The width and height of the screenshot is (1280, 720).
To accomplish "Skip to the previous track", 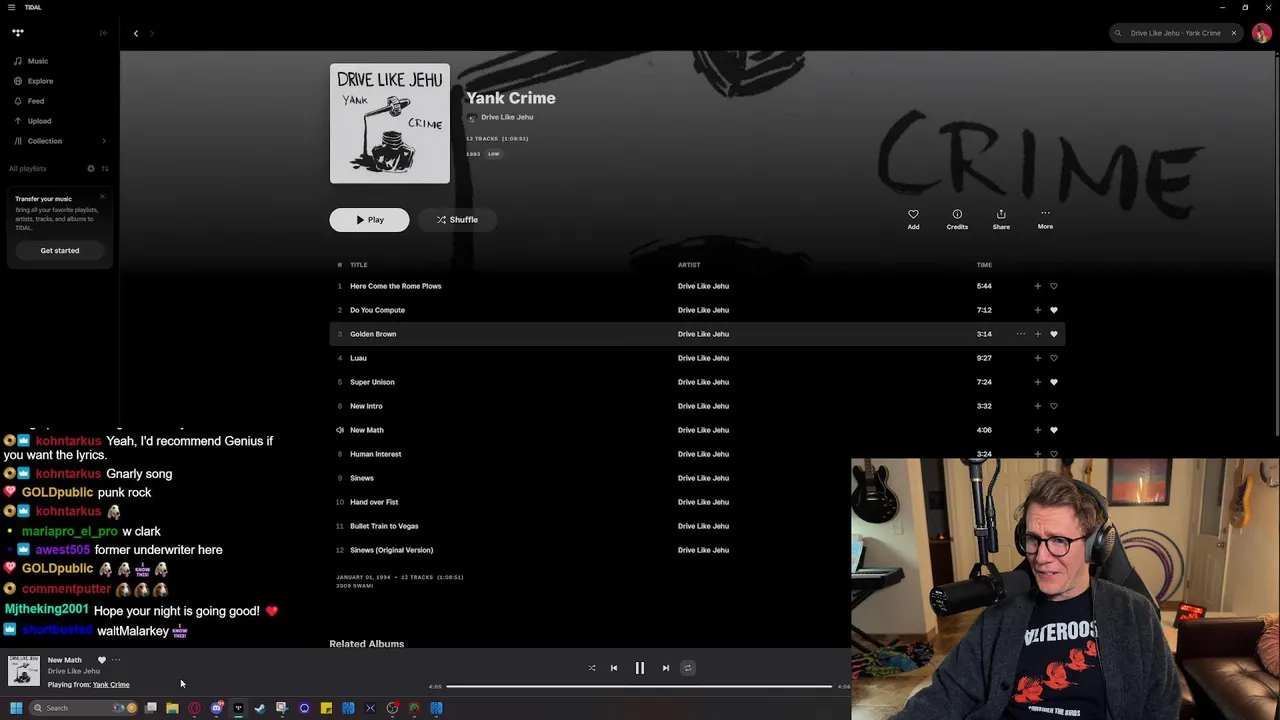I will (x=614, y=668).
